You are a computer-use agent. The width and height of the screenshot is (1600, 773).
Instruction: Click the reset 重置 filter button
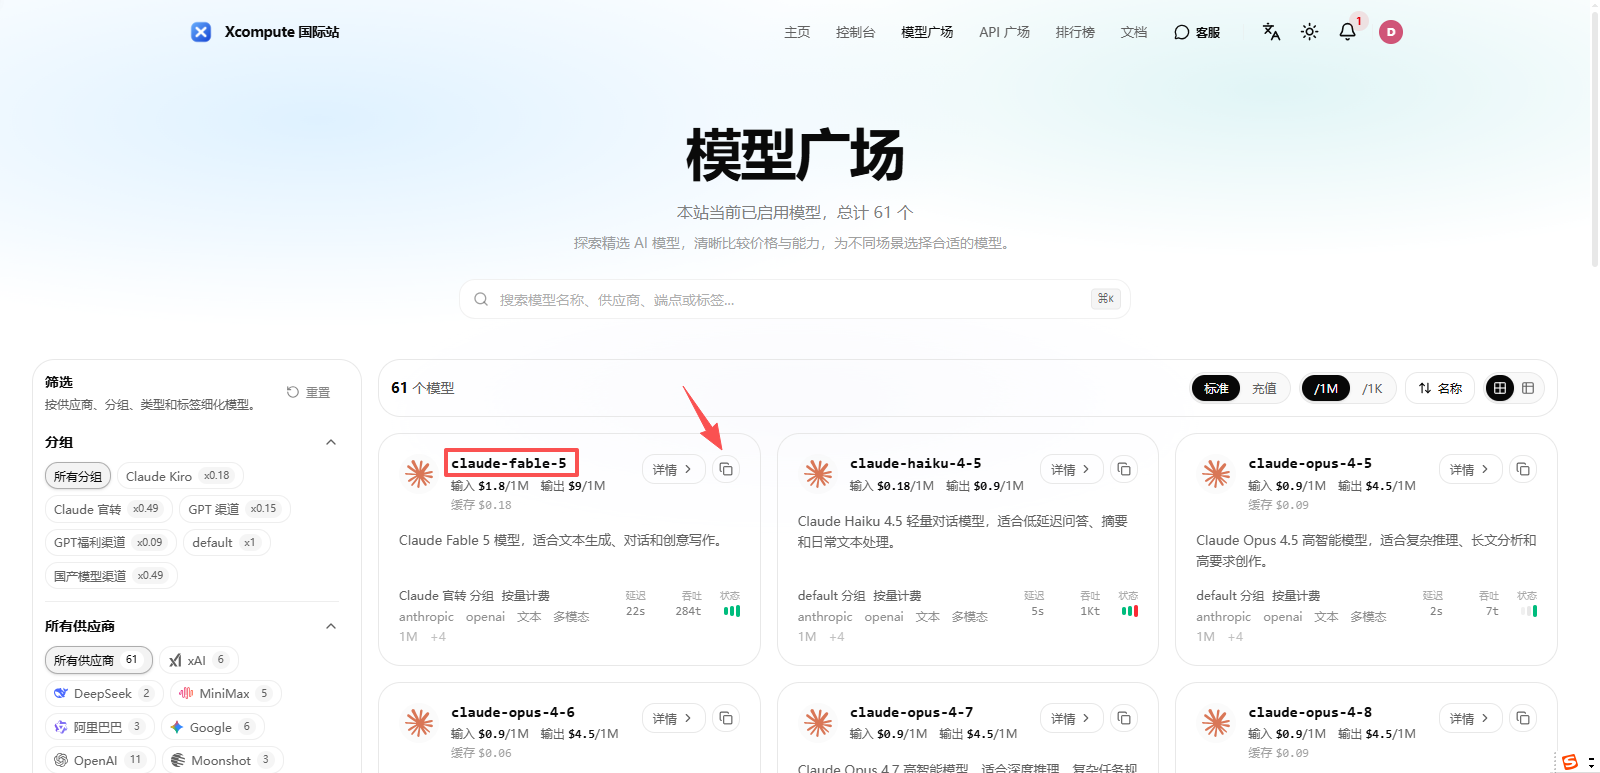308,392
